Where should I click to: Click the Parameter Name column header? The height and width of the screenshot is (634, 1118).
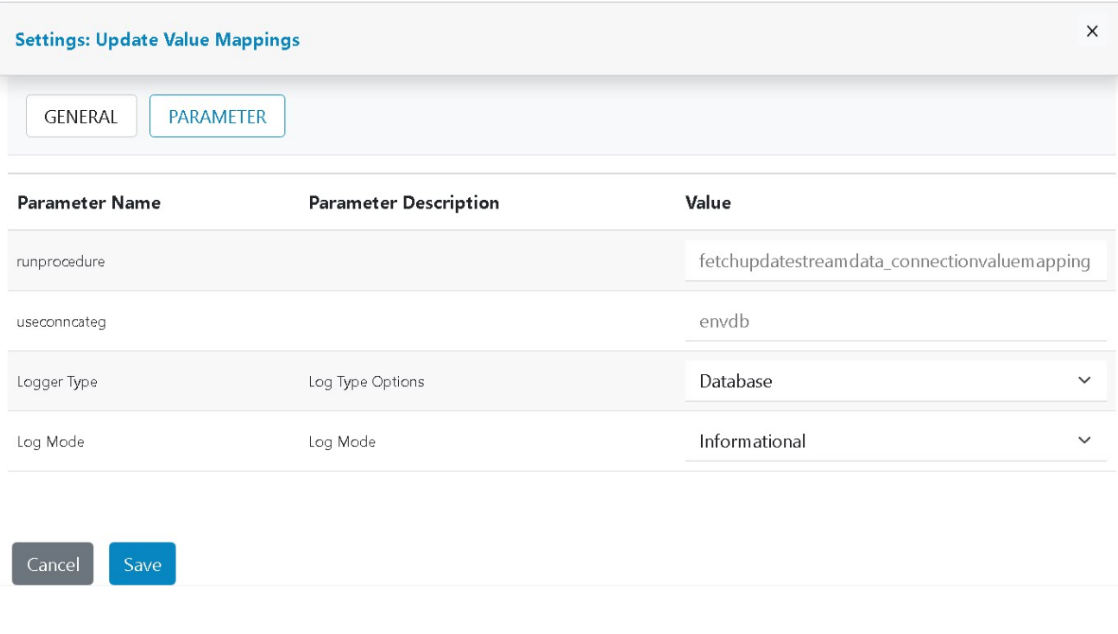tap(89, 203)
